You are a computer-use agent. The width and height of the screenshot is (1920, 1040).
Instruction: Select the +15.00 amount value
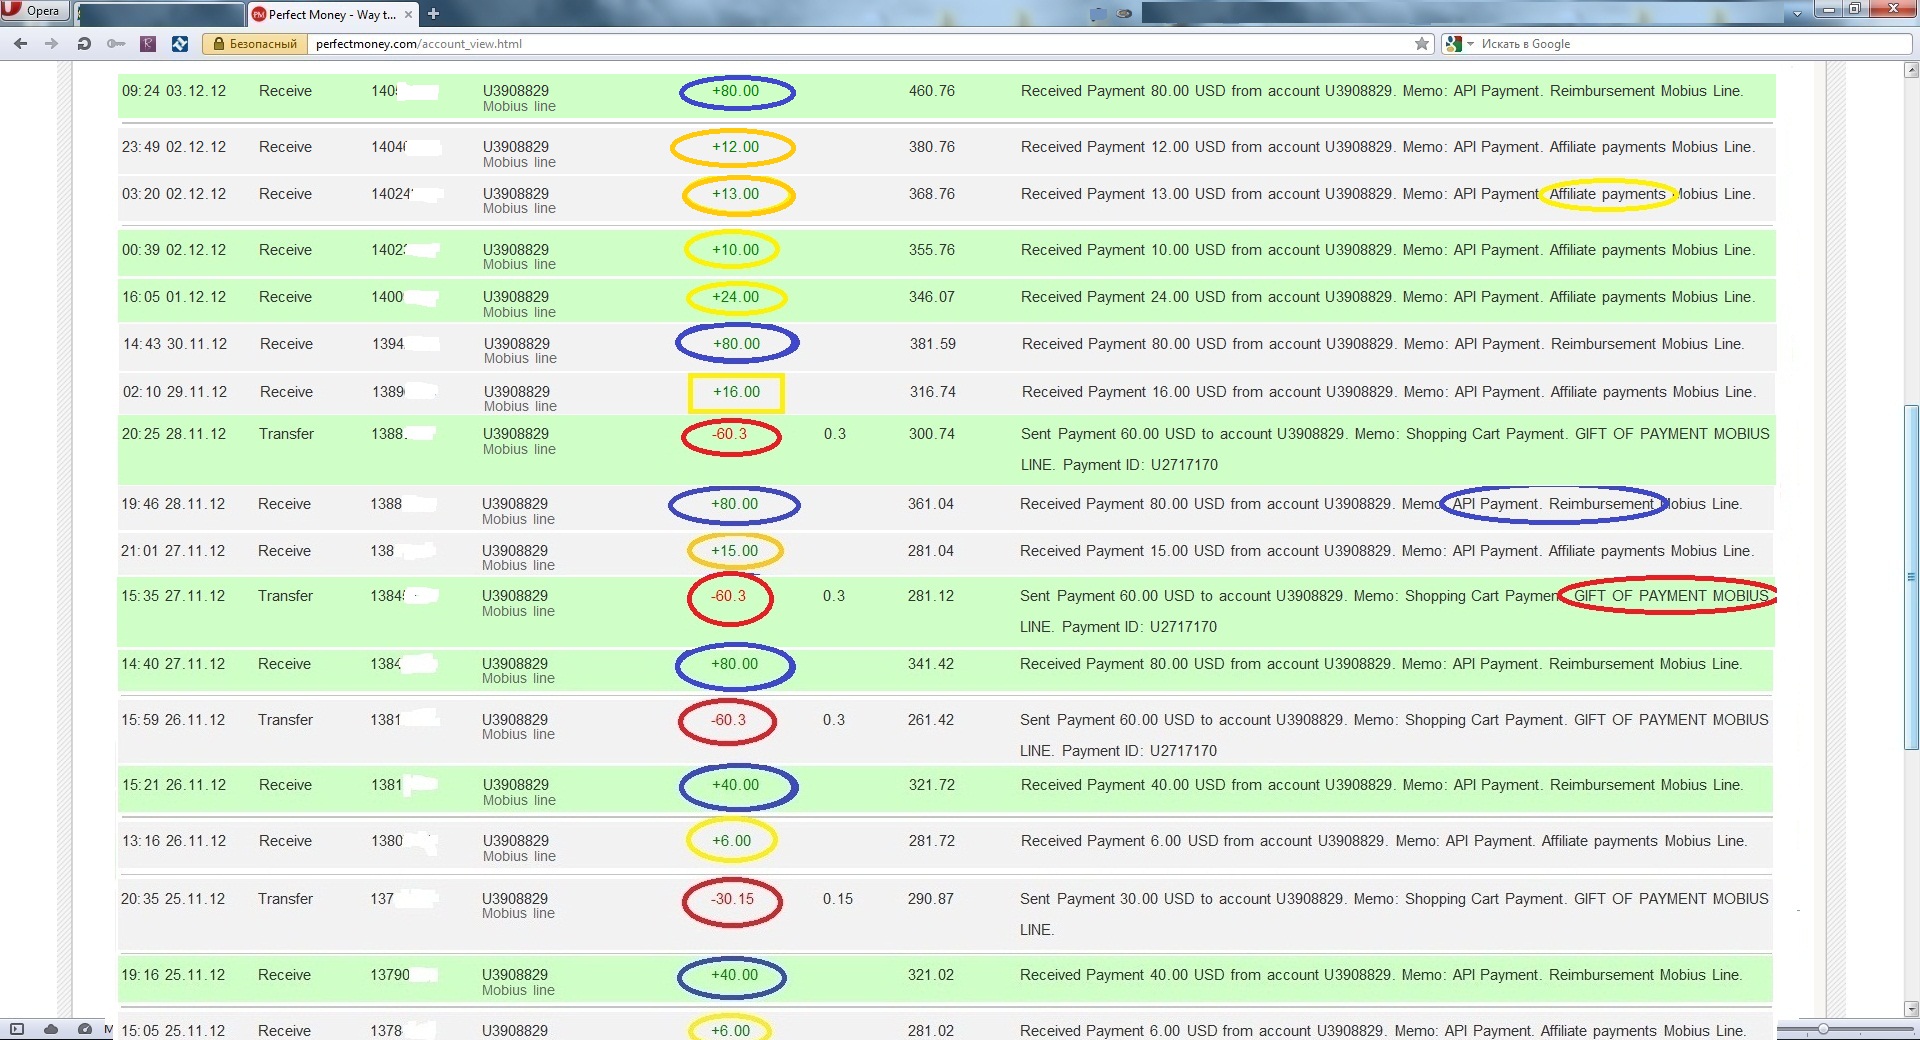click(x=734, y=551)
